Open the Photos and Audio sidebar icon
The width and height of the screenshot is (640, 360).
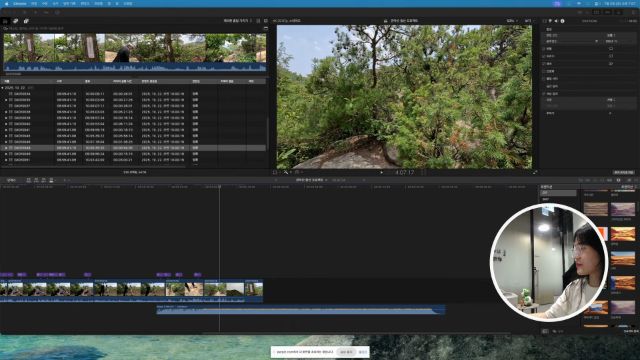click(16, 21)
